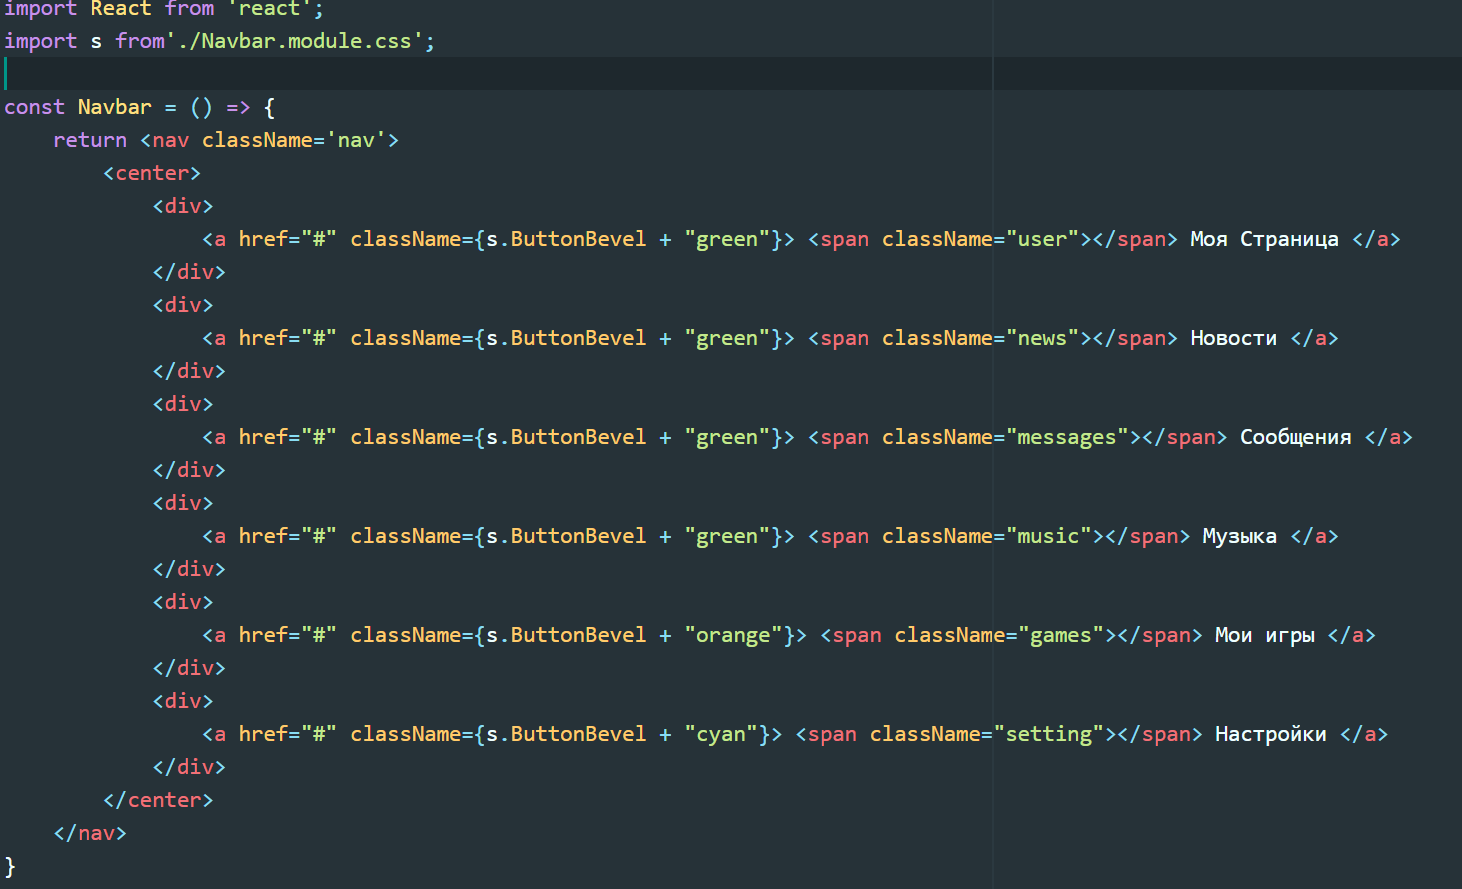This screenshot has height=889, width=1462.
Task: Click the const keyword
Action: point(34,107)
